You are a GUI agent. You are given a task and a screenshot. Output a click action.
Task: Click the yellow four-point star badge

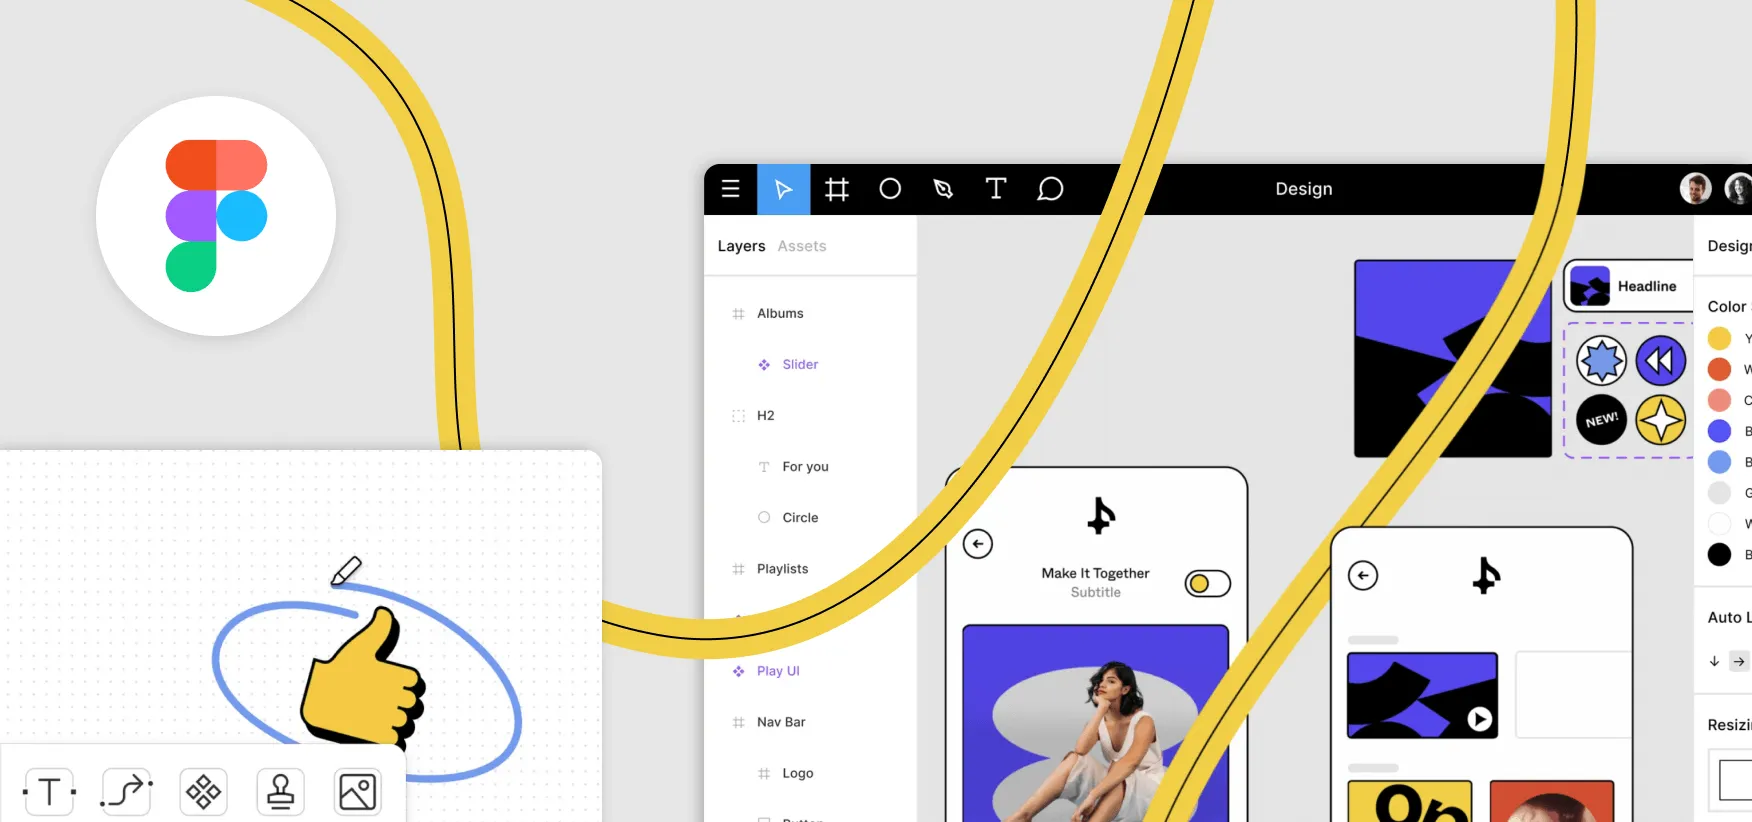1661,420
